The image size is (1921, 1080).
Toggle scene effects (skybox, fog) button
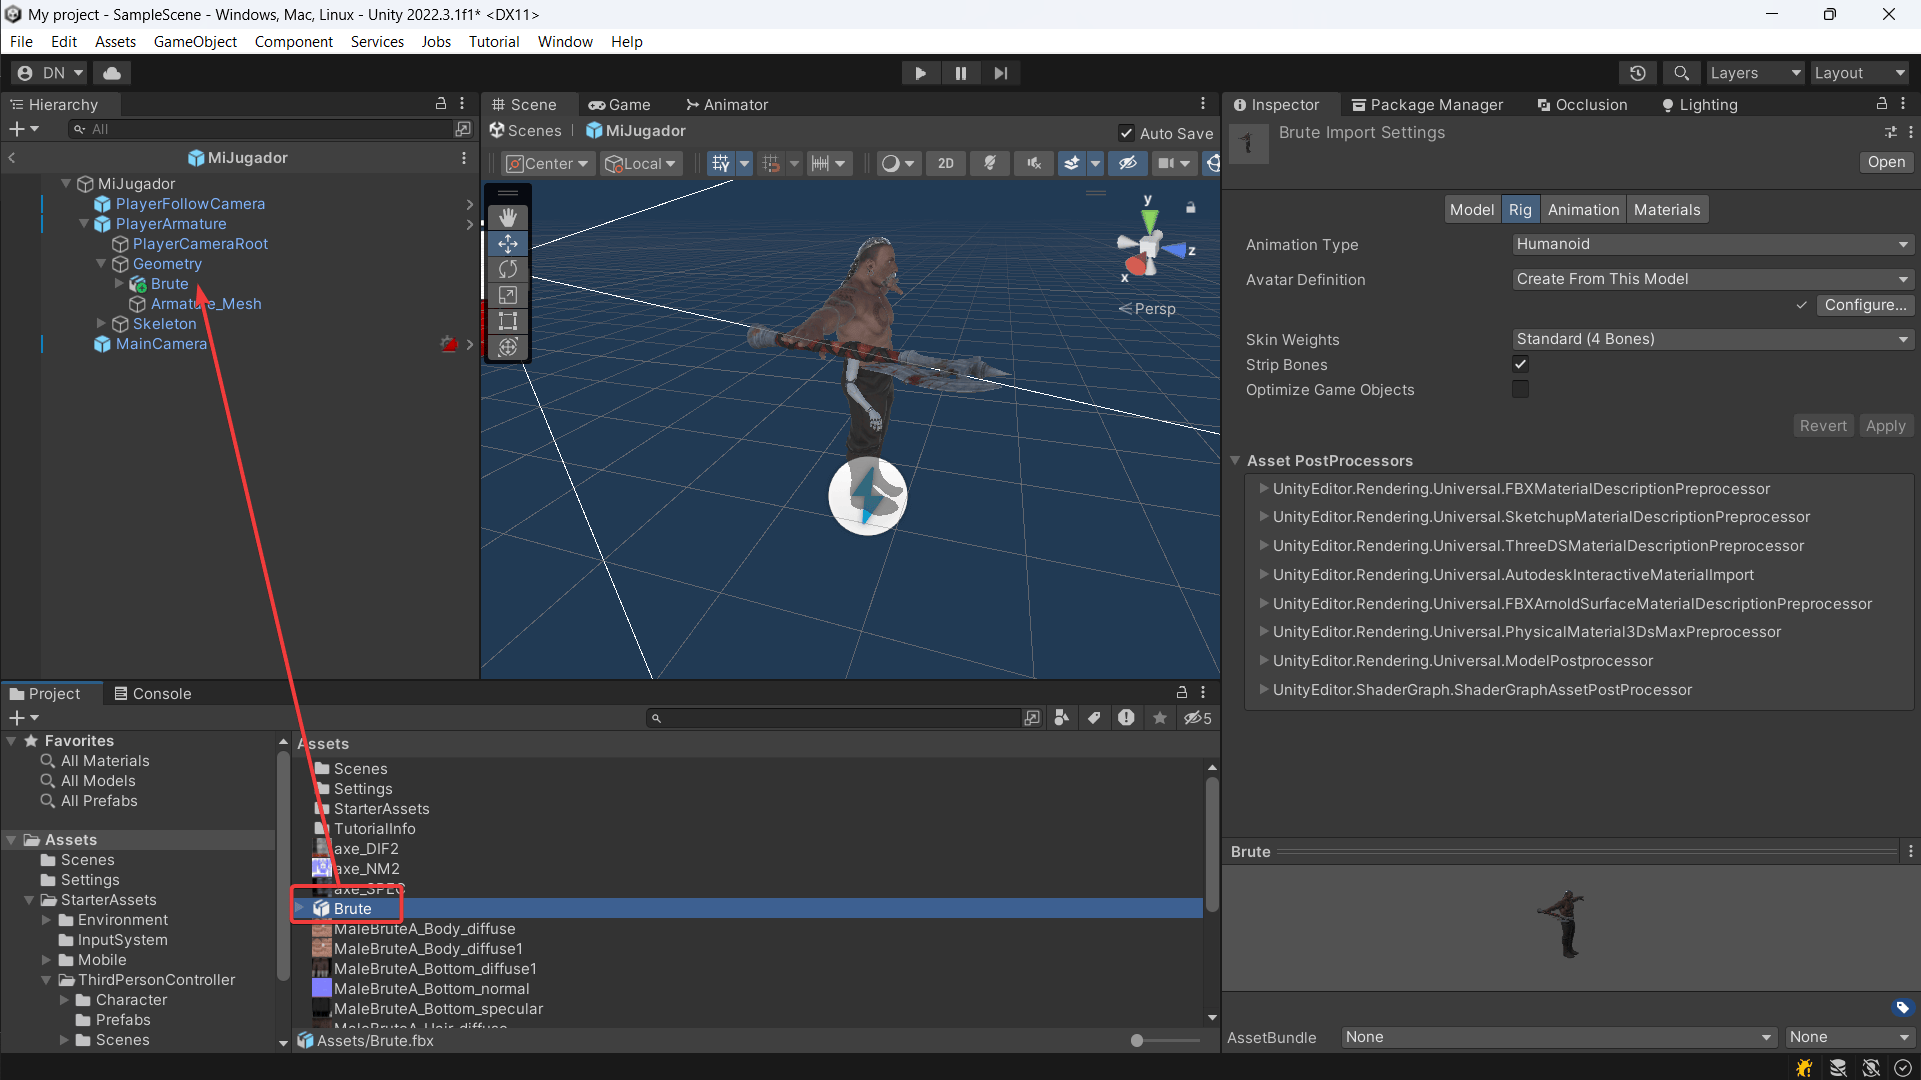(1072, 163)
